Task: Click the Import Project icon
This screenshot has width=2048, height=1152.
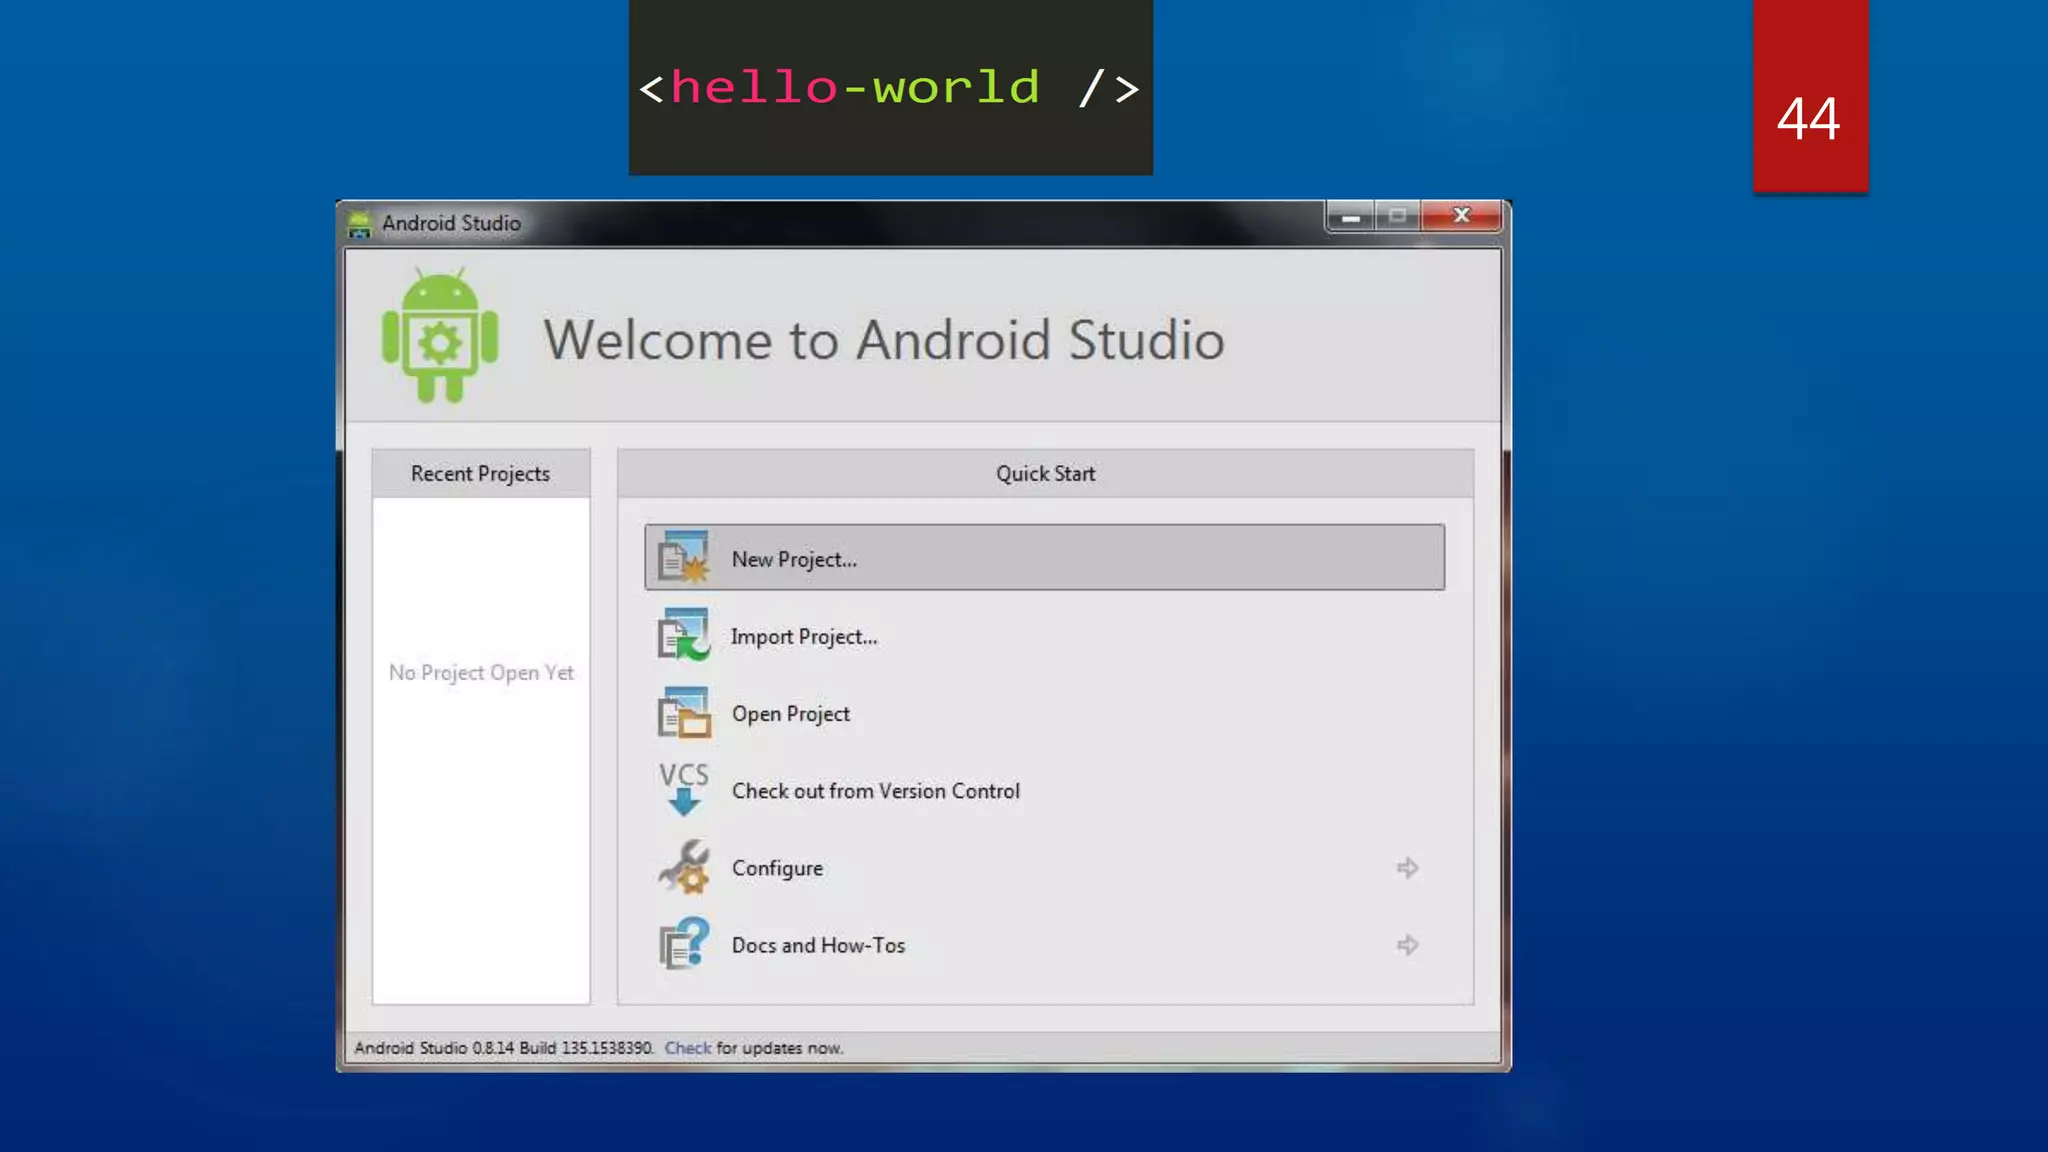Action: [683, 635]
